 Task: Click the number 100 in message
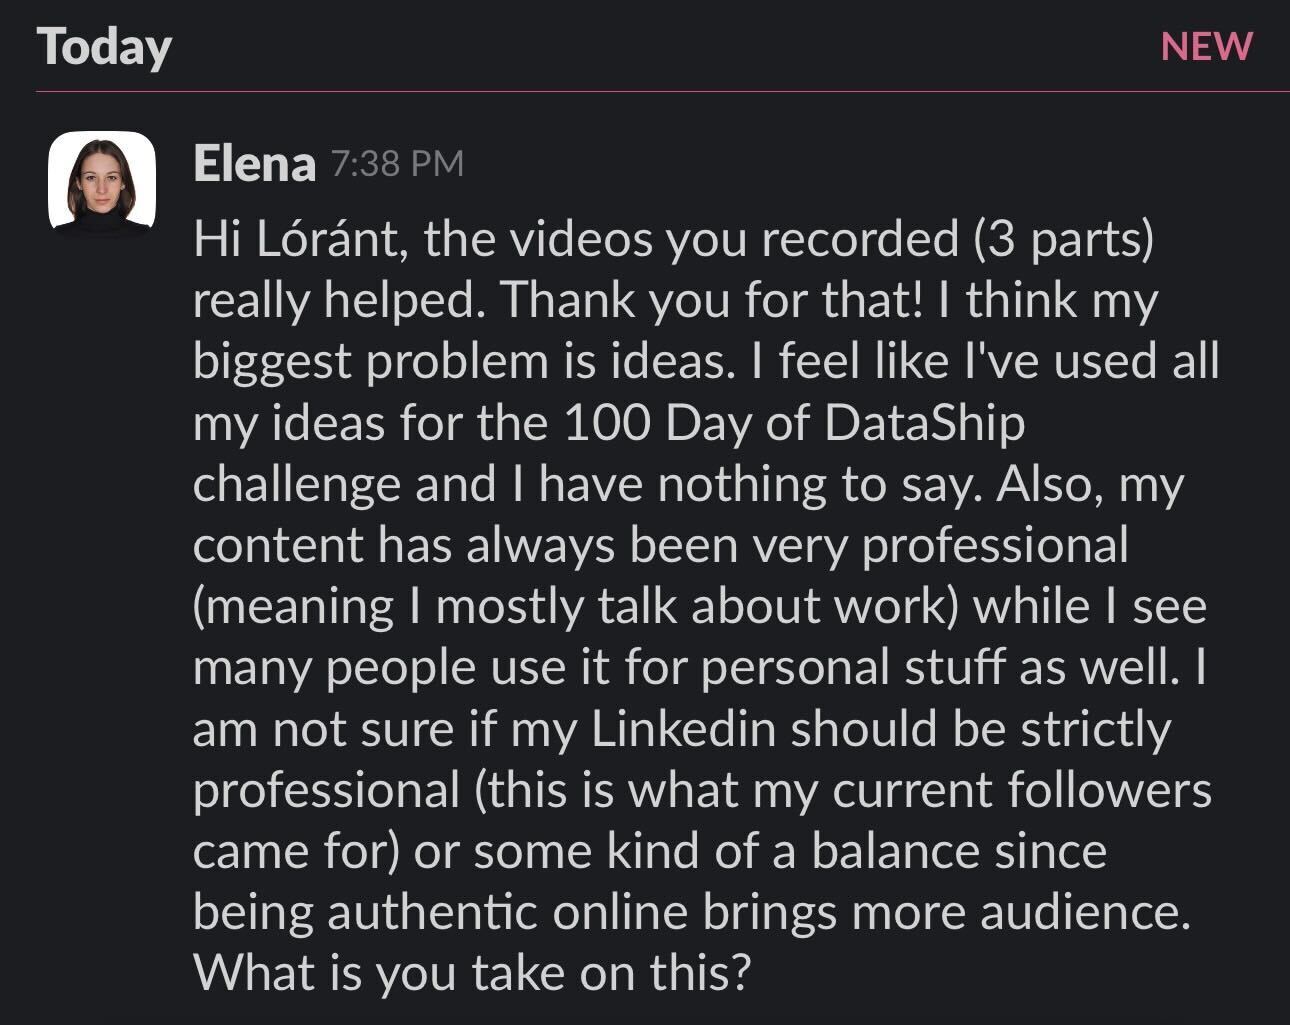[x=606, y=422]
